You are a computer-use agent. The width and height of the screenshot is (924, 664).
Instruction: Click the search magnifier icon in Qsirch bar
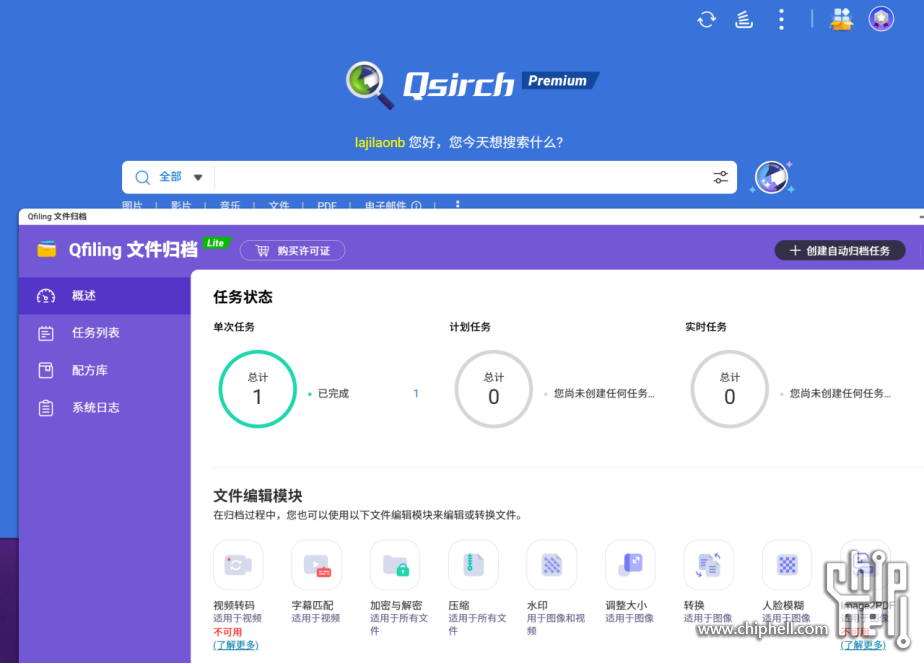coord(142,177)
